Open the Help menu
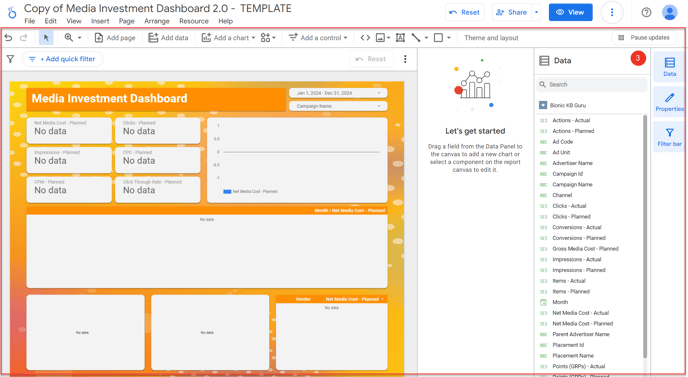This screenshot has height=377, width=688. click(x=226, y=21)
